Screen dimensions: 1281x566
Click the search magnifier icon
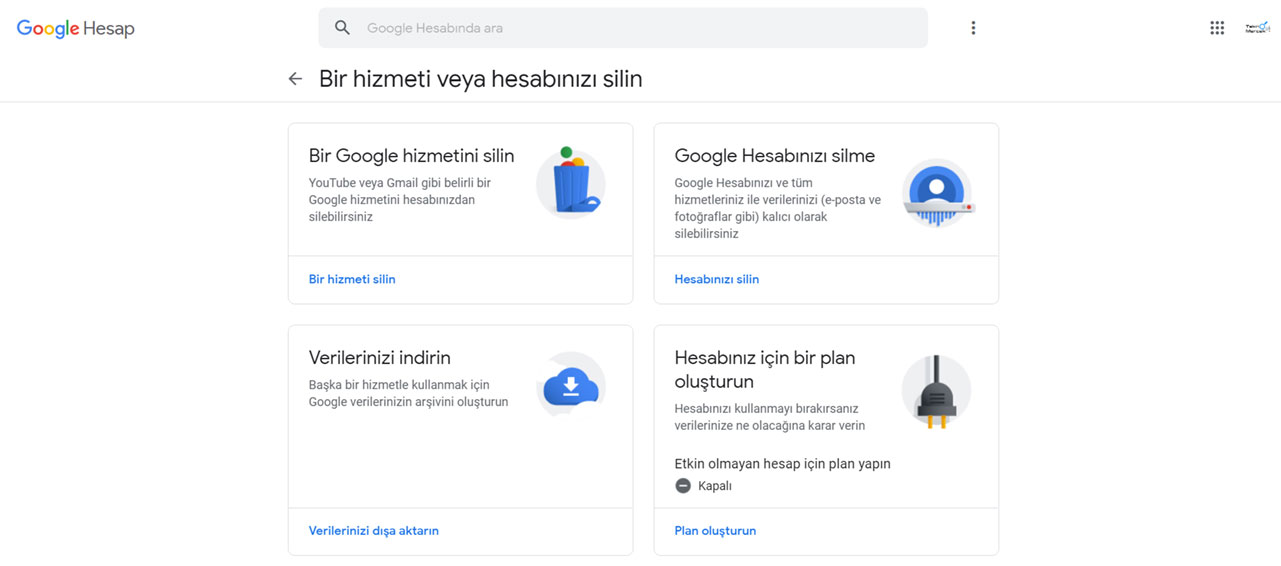click(x=342, y=28)
